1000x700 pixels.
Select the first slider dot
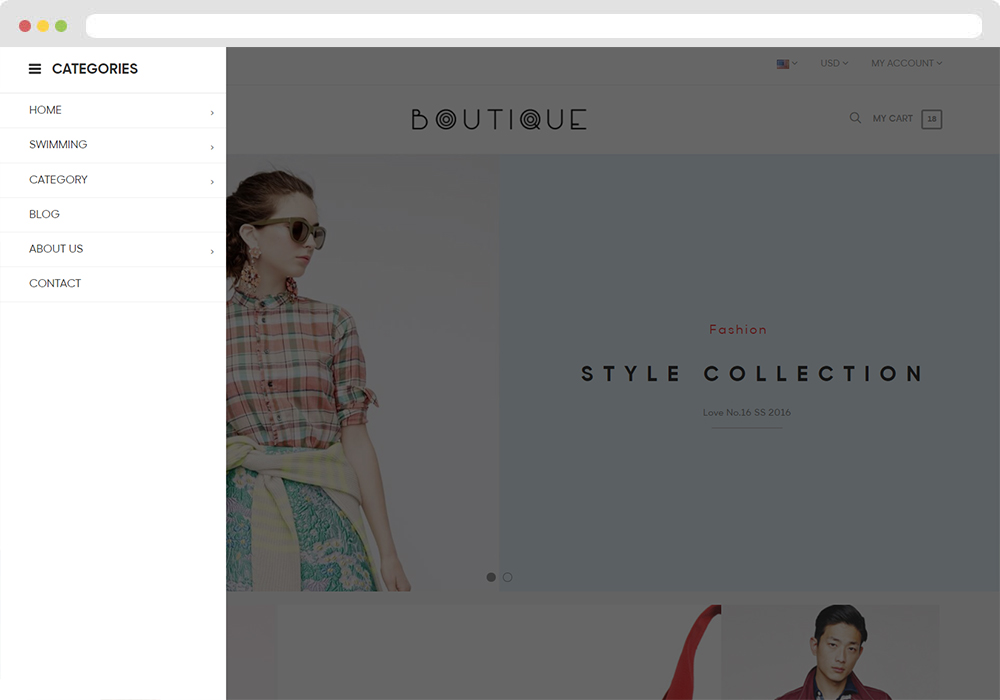tap(491, 577)
